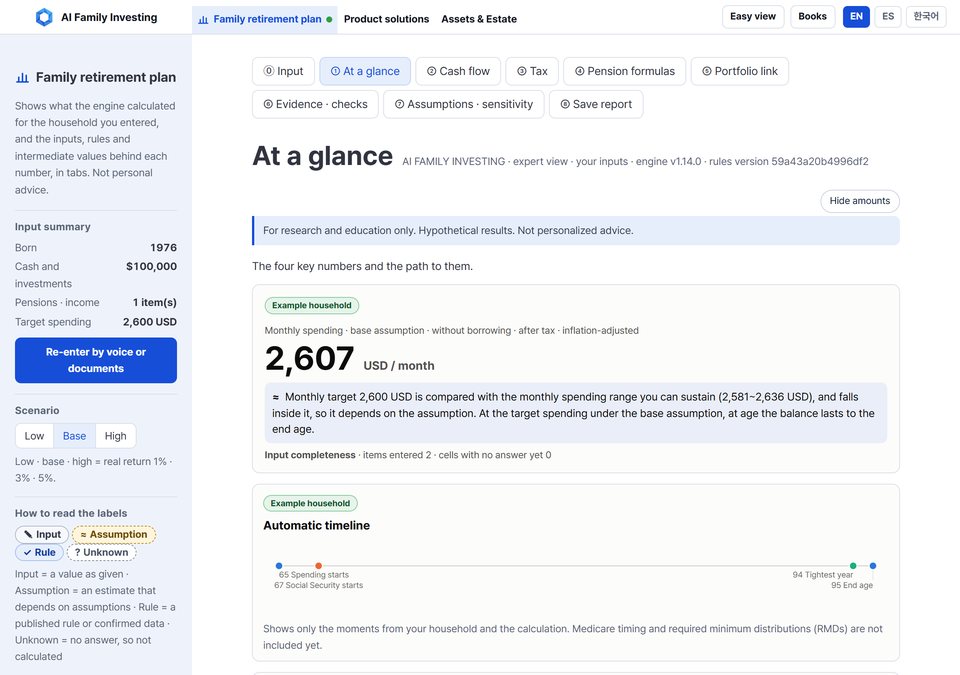Select the 94 Tightest year timeline dot
Viewport: 960px width, 675px height.
853,566
